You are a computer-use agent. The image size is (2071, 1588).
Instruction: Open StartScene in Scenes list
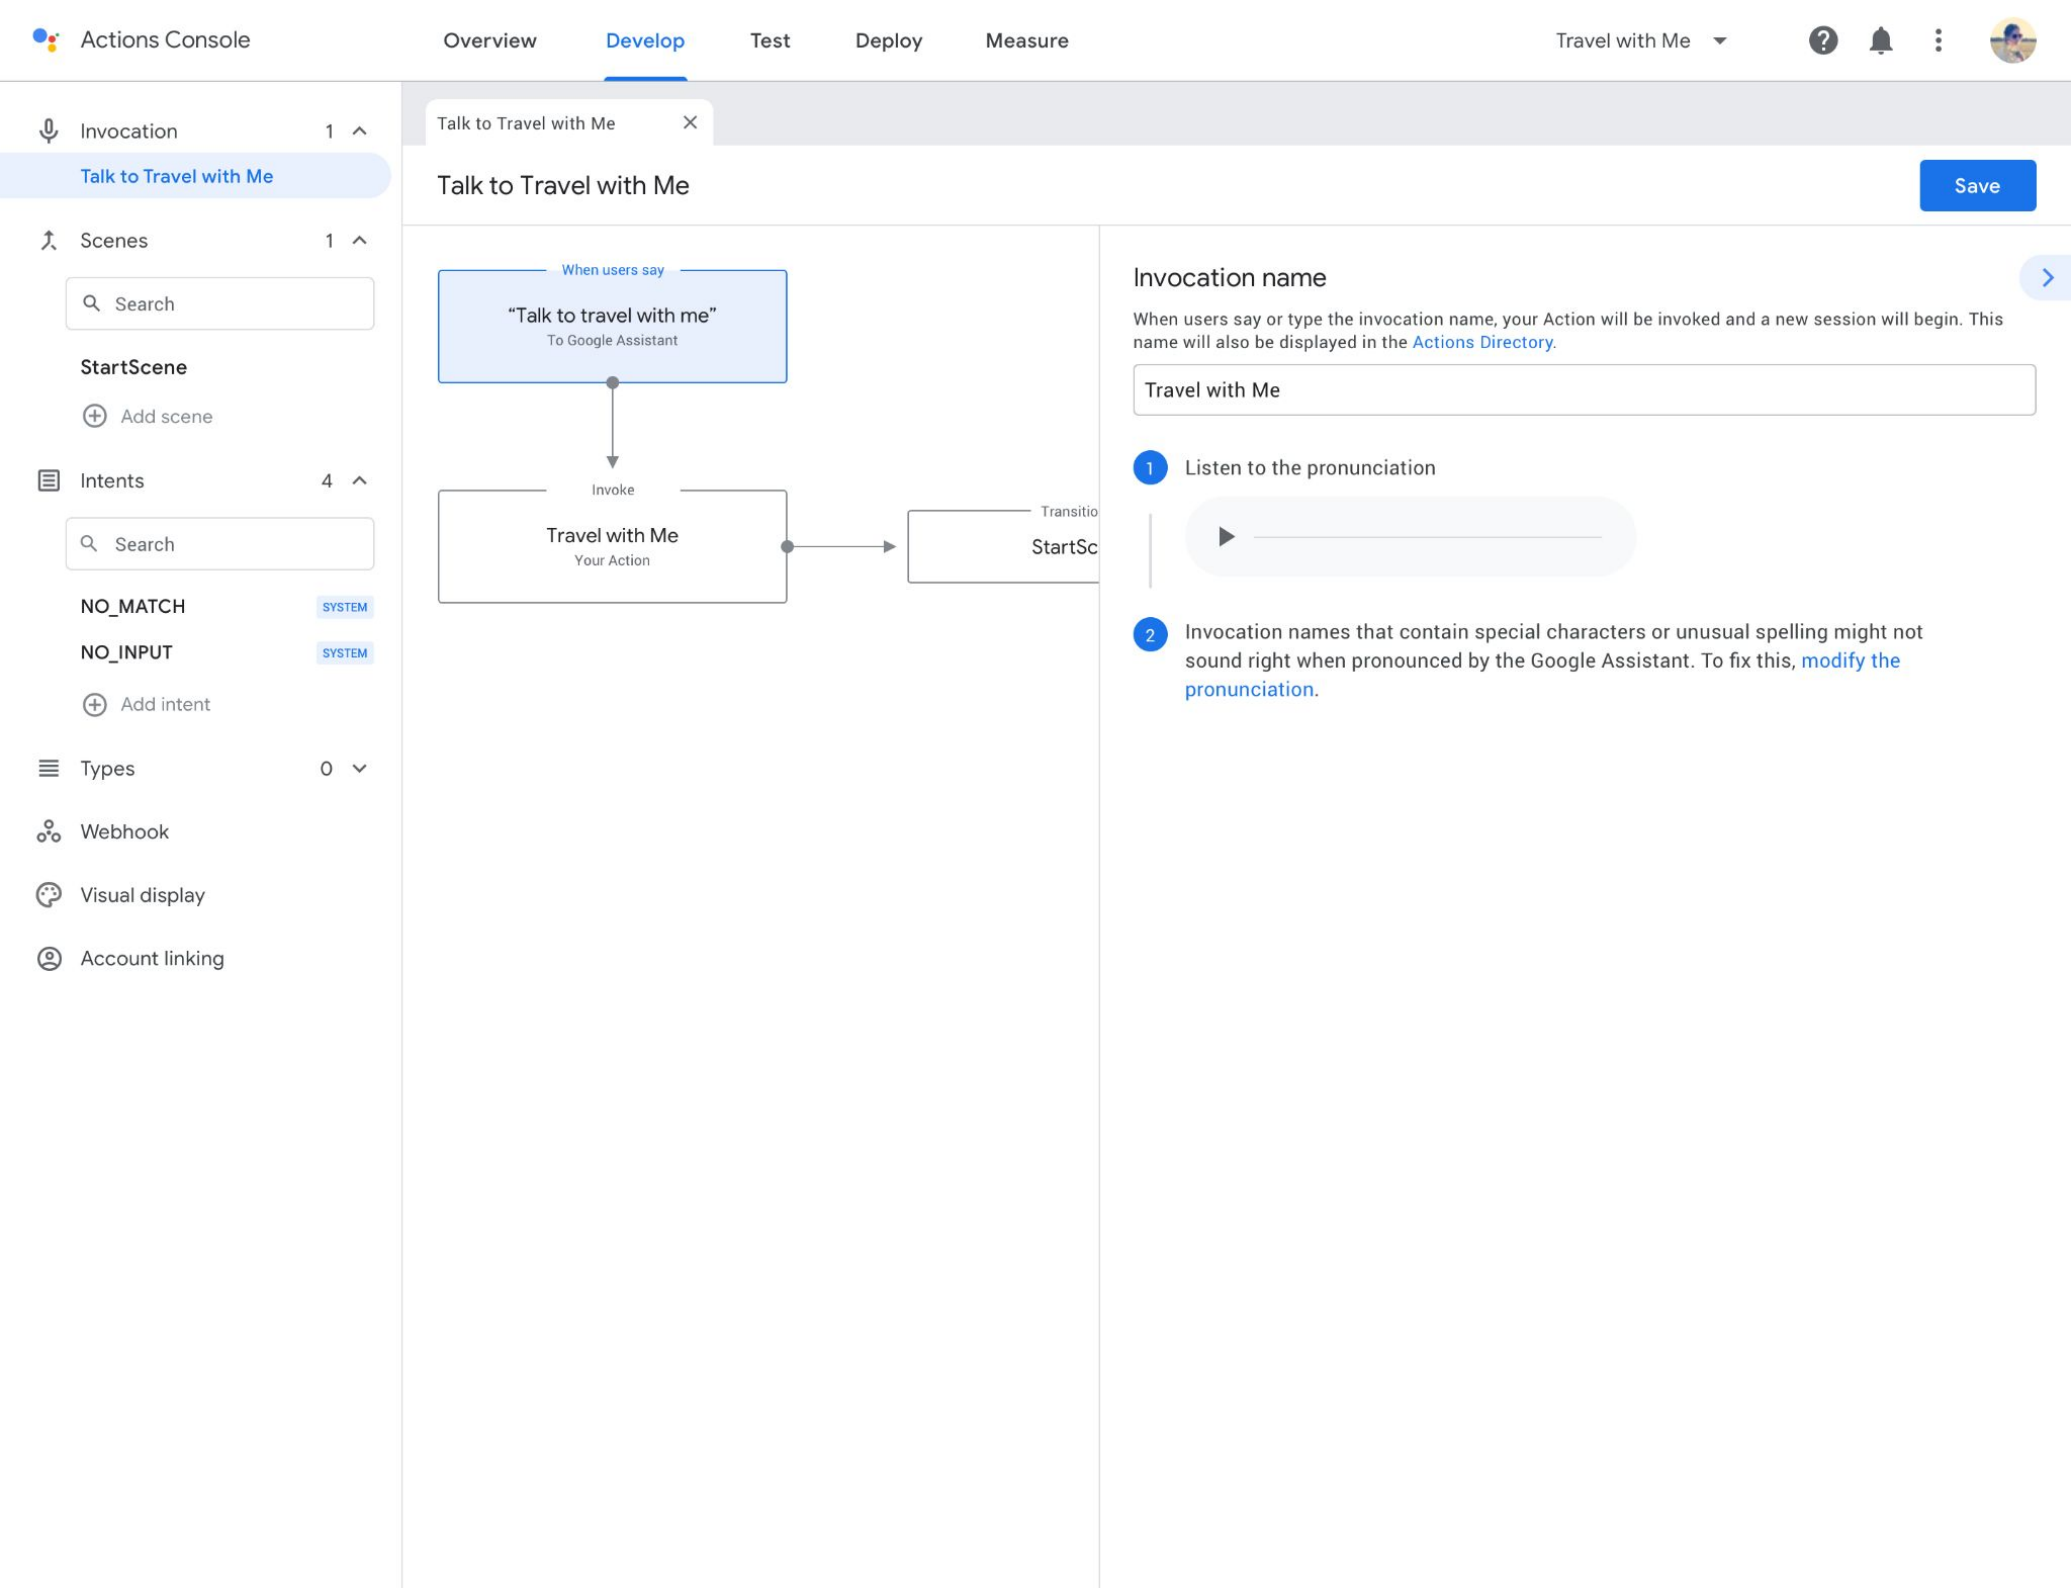click(x=133, y=367)
